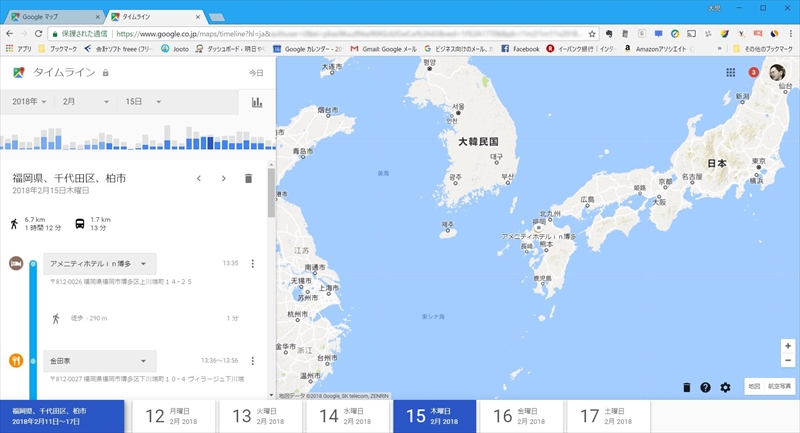The width and height of the screenshot is (800, 433).
Task: Switch map to 航空写真 satellite view
Action: 780,387
